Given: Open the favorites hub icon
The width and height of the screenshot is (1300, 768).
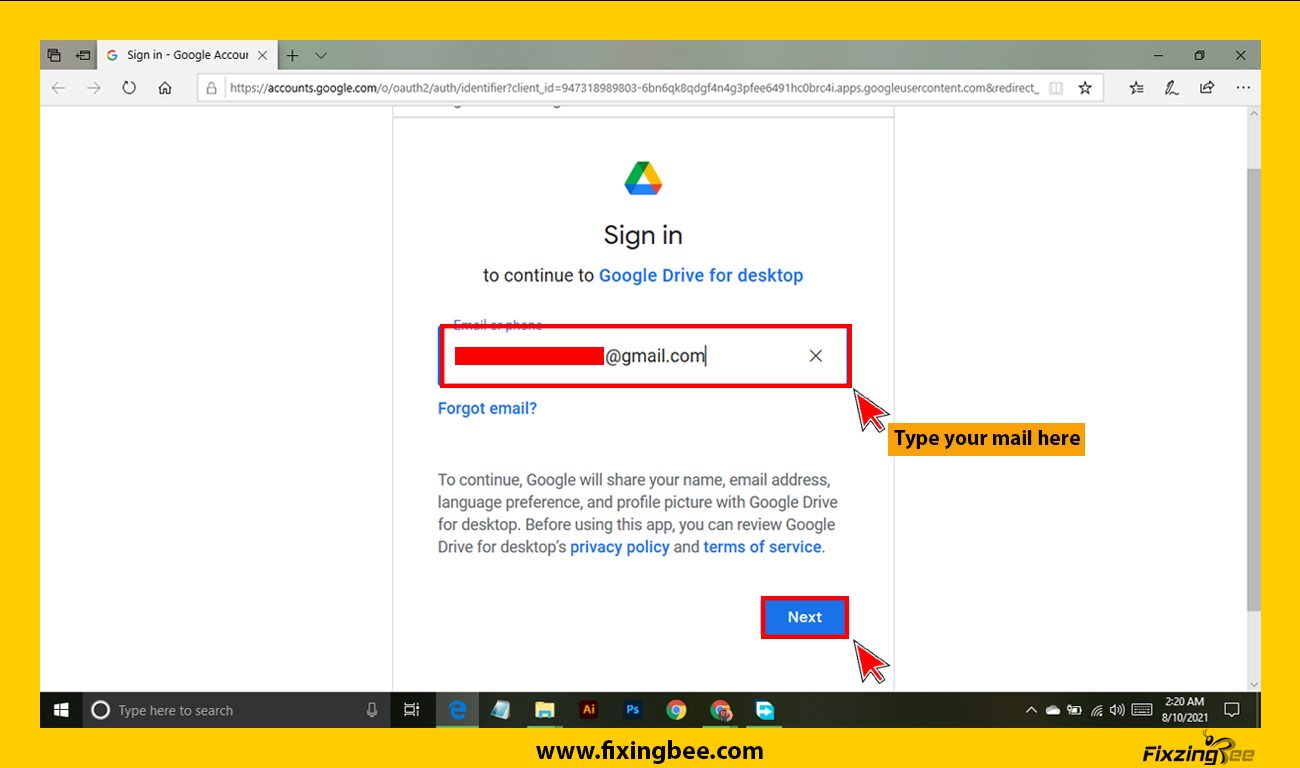Looking at the screenshot, I should click(1136, 88).
